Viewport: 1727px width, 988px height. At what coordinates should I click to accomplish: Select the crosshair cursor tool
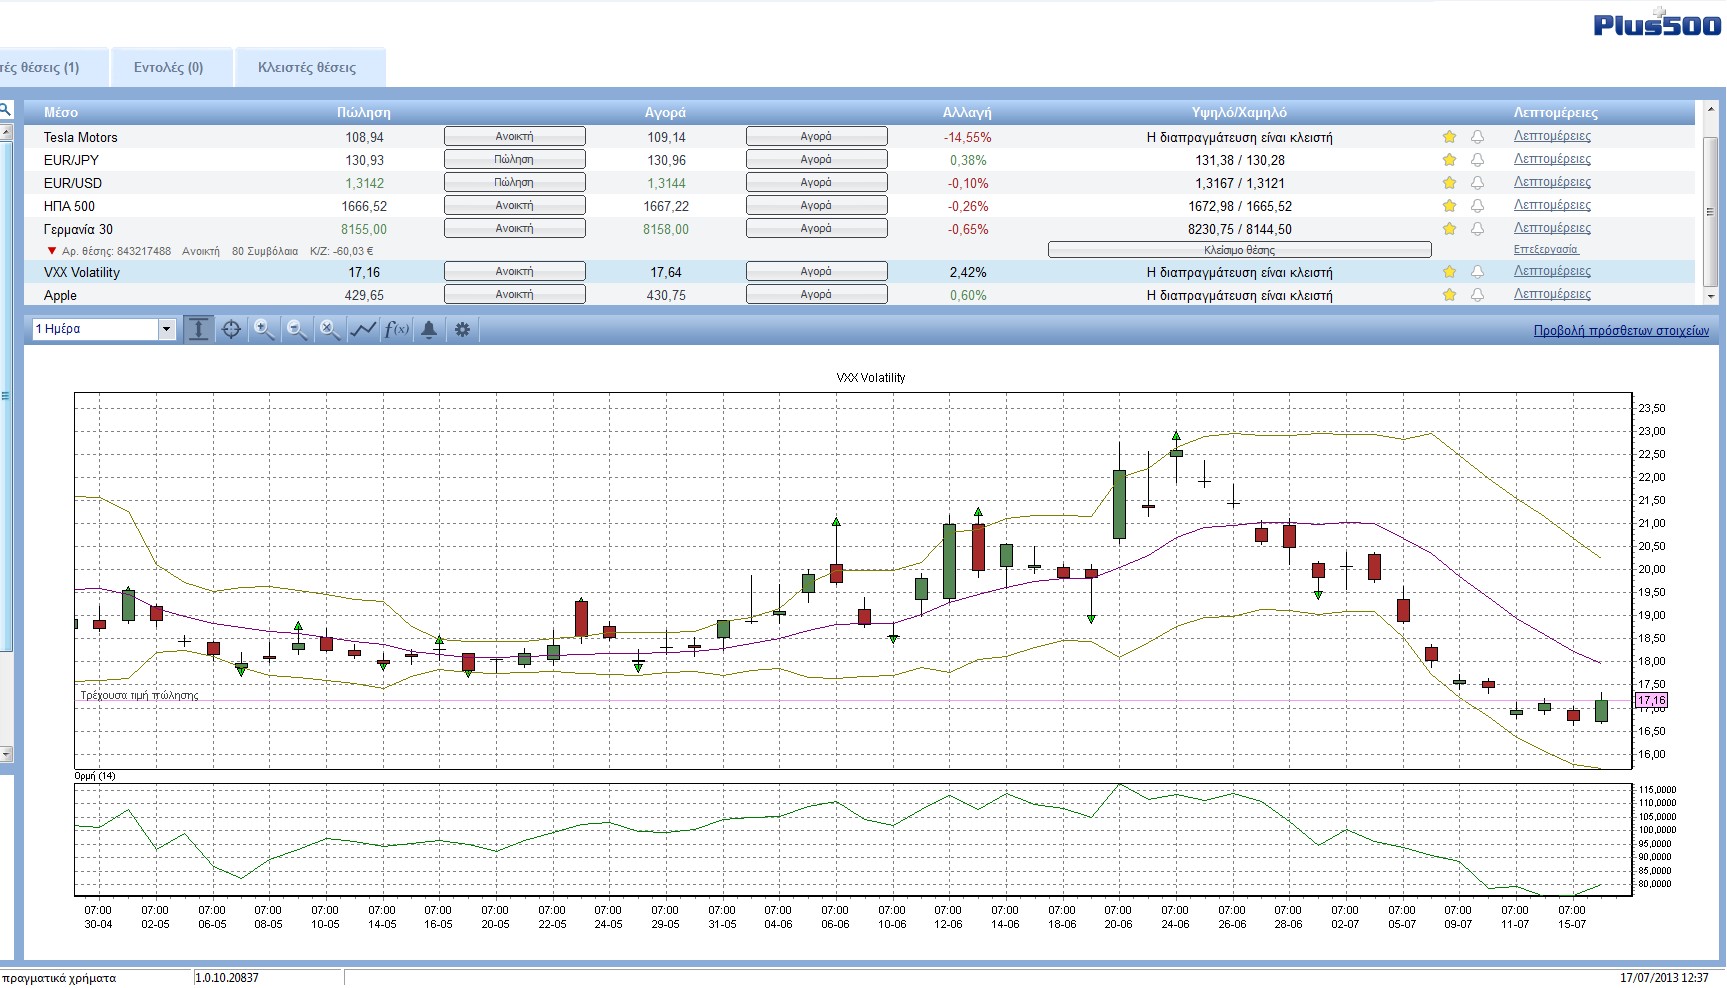231,329
